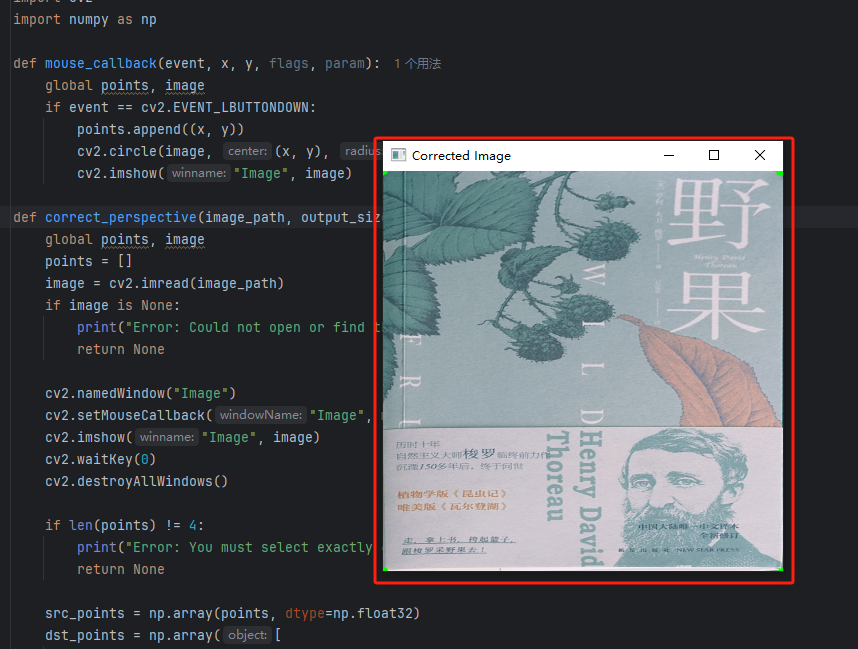Click the mouse_callback function name
Viewport: 858px width, 649px height.
tap(101, 64)
